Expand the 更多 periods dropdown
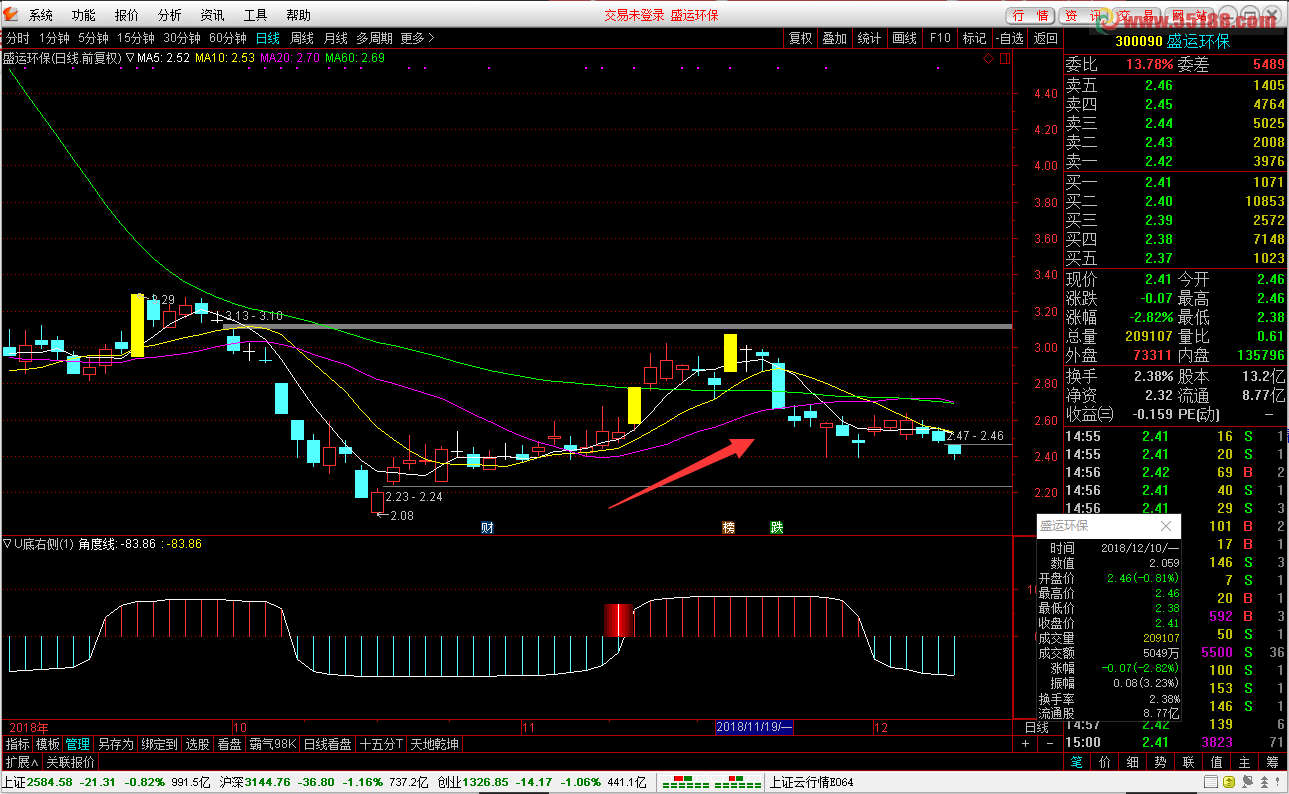The height and width of the screenshot is (794, 1289). click(417, 38)
